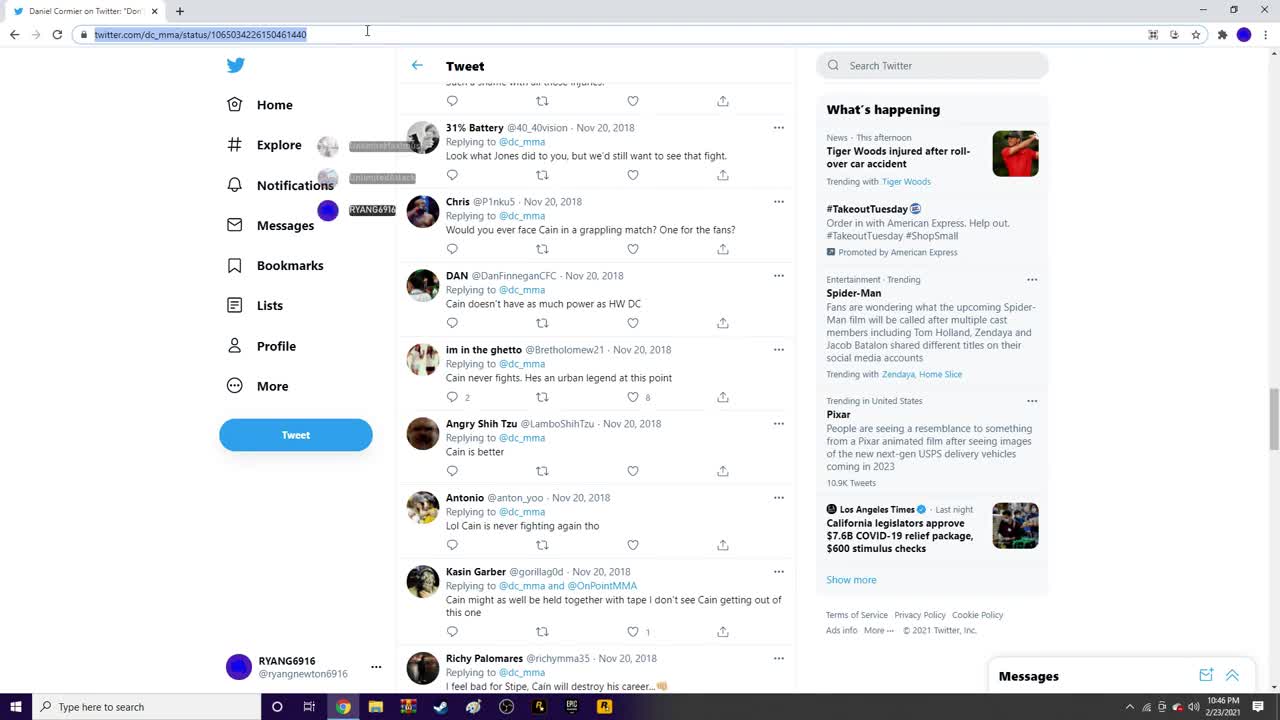The width and height of the screenshot is (1280, 720).
Task: Open California legislators news thumbnail
Action: [1015, 526]
